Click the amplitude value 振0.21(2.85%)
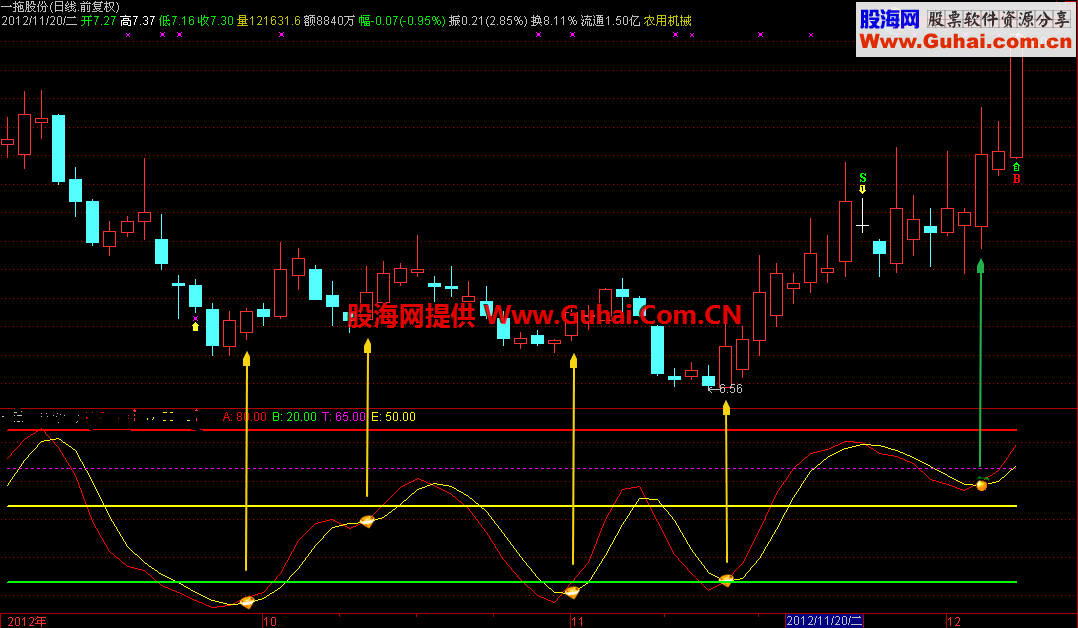Screen dimensions: 1078x628 (x=488, y=21)
